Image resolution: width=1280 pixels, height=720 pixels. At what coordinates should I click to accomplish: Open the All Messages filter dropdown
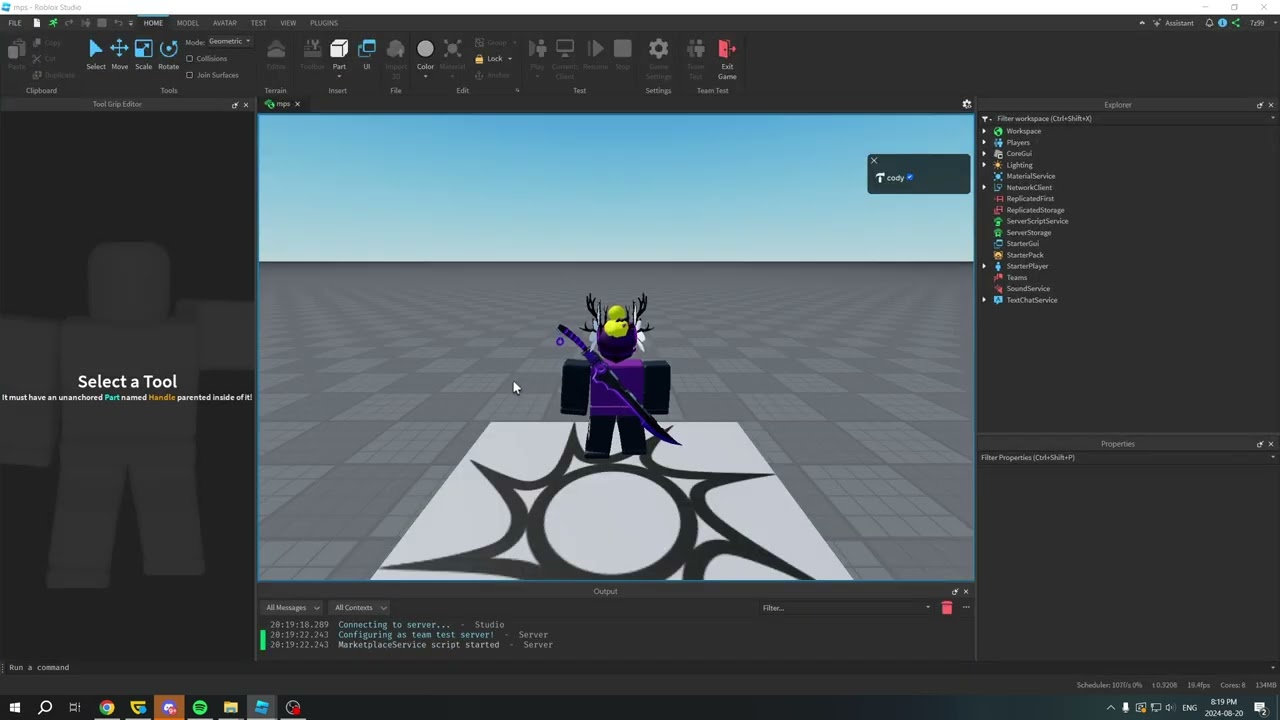click(x=292, y=608)
